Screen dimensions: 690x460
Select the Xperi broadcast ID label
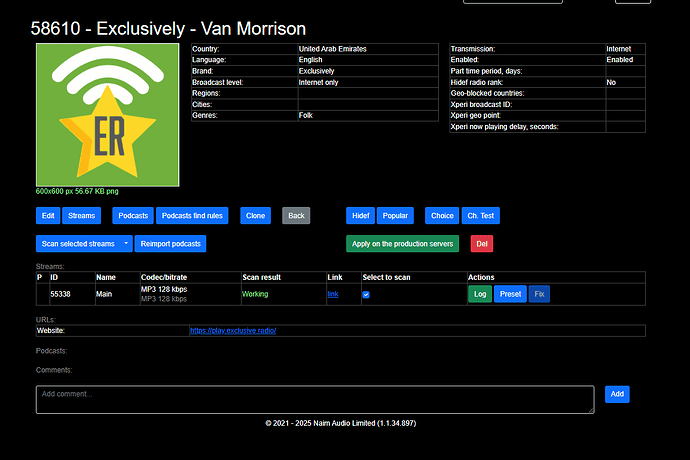[481, 104]
